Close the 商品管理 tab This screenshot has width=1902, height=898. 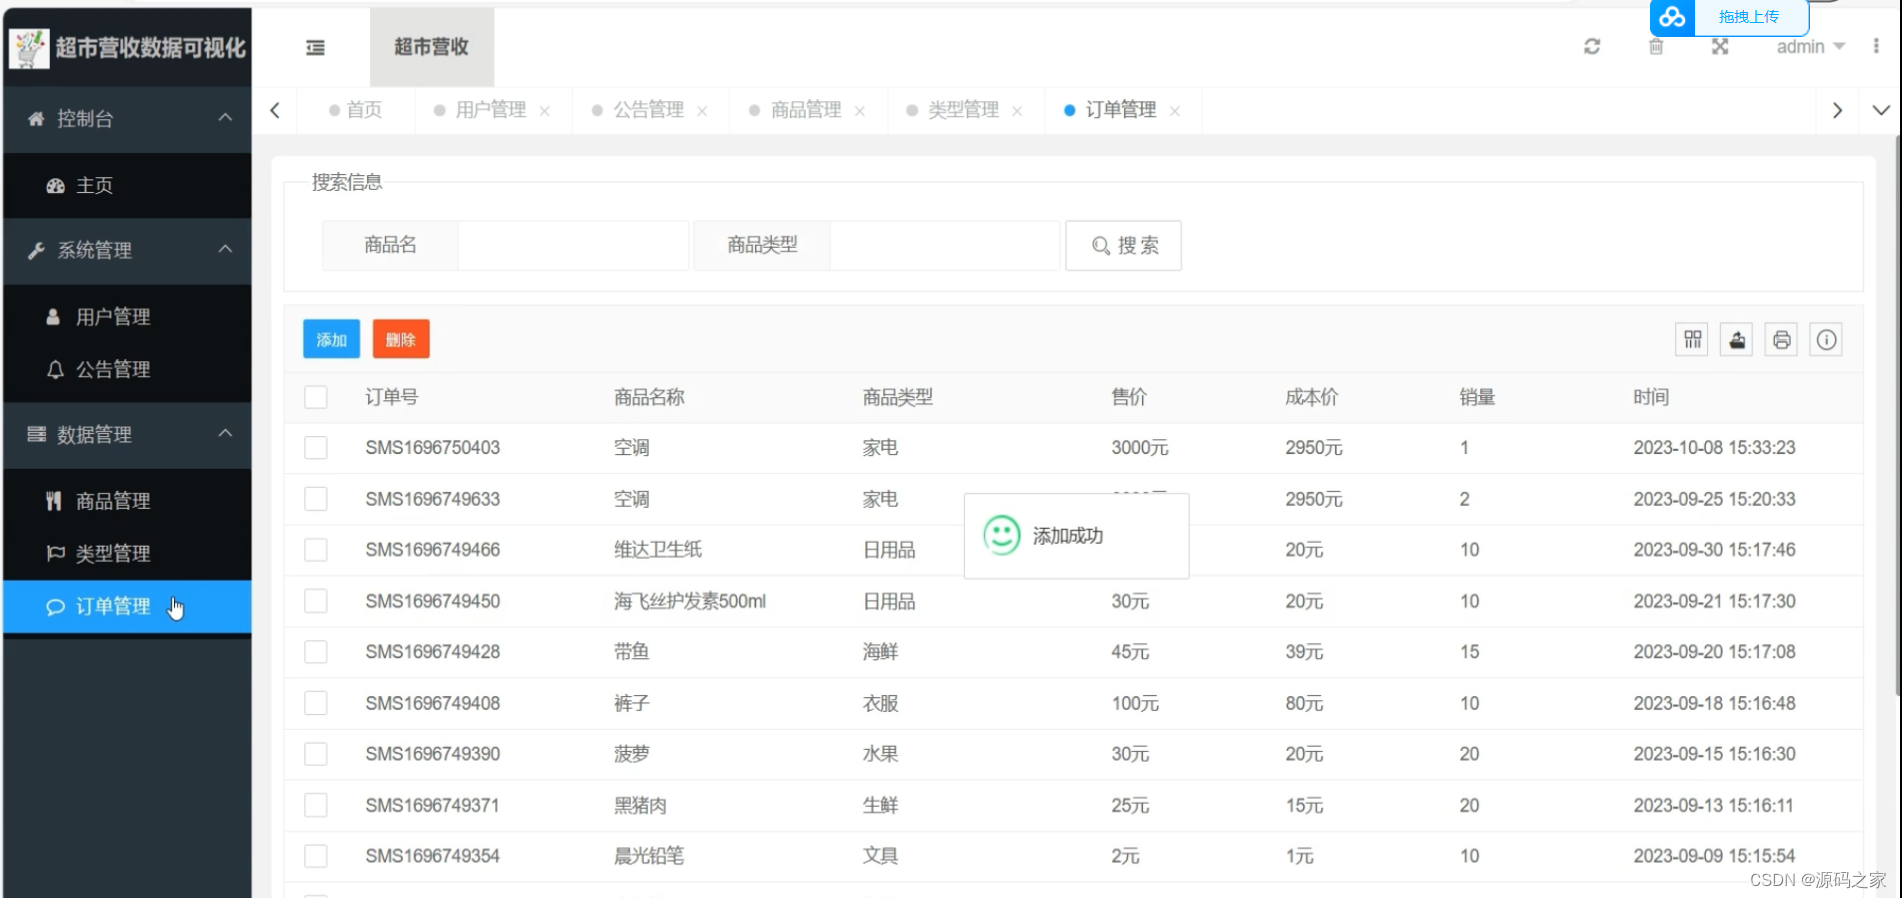pos(860,111)
